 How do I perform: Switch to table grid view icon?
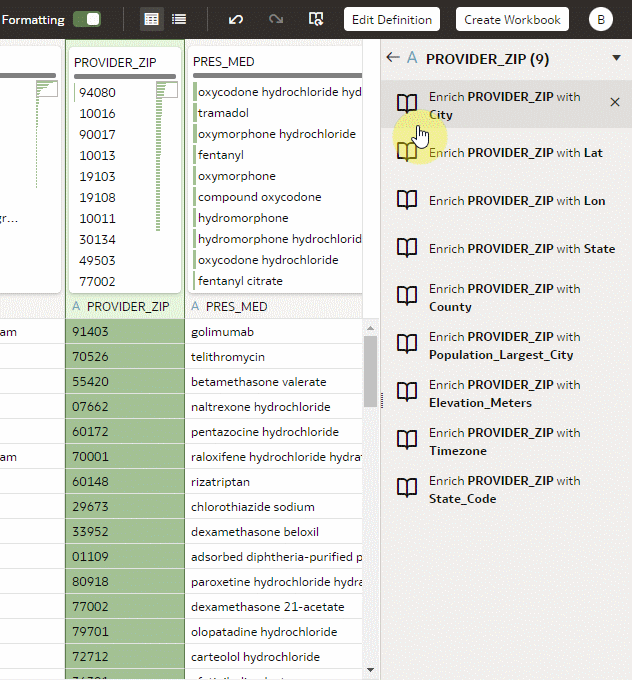[151, 20]
